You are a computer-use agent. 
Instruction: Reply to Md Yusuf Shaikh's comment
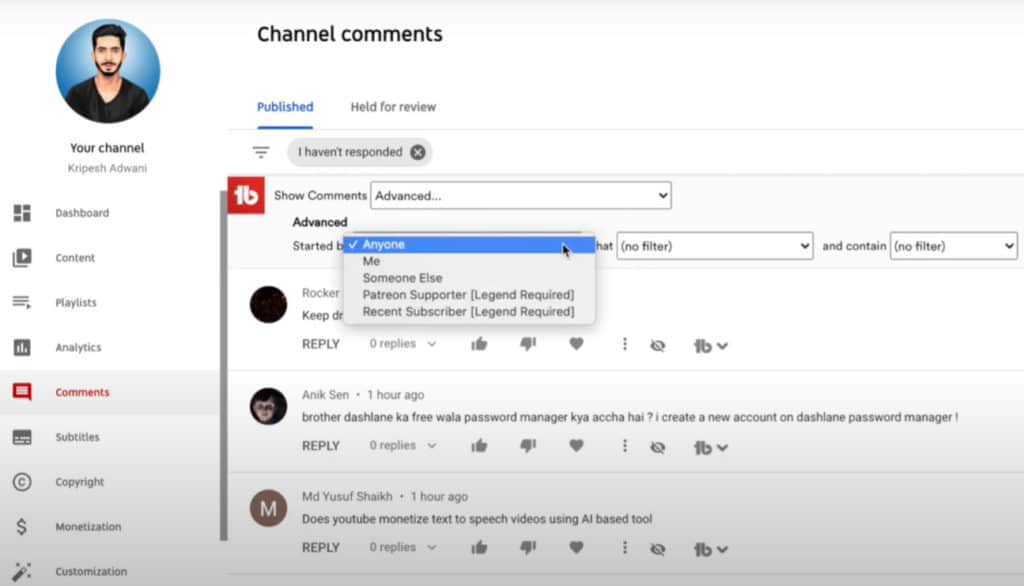pos(321,548)
